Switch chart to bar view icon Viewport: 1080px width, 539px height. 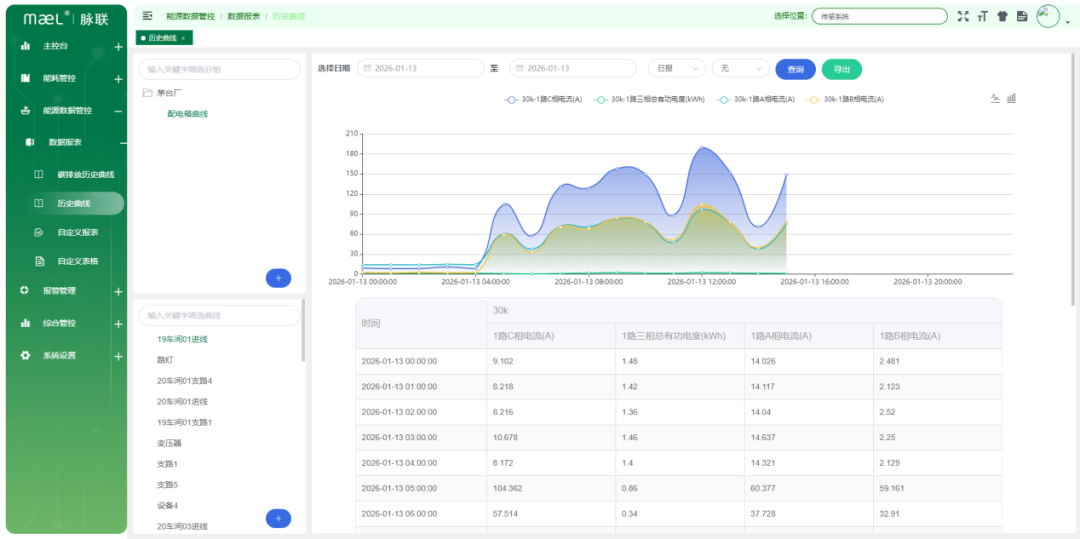coord(1011,98)
